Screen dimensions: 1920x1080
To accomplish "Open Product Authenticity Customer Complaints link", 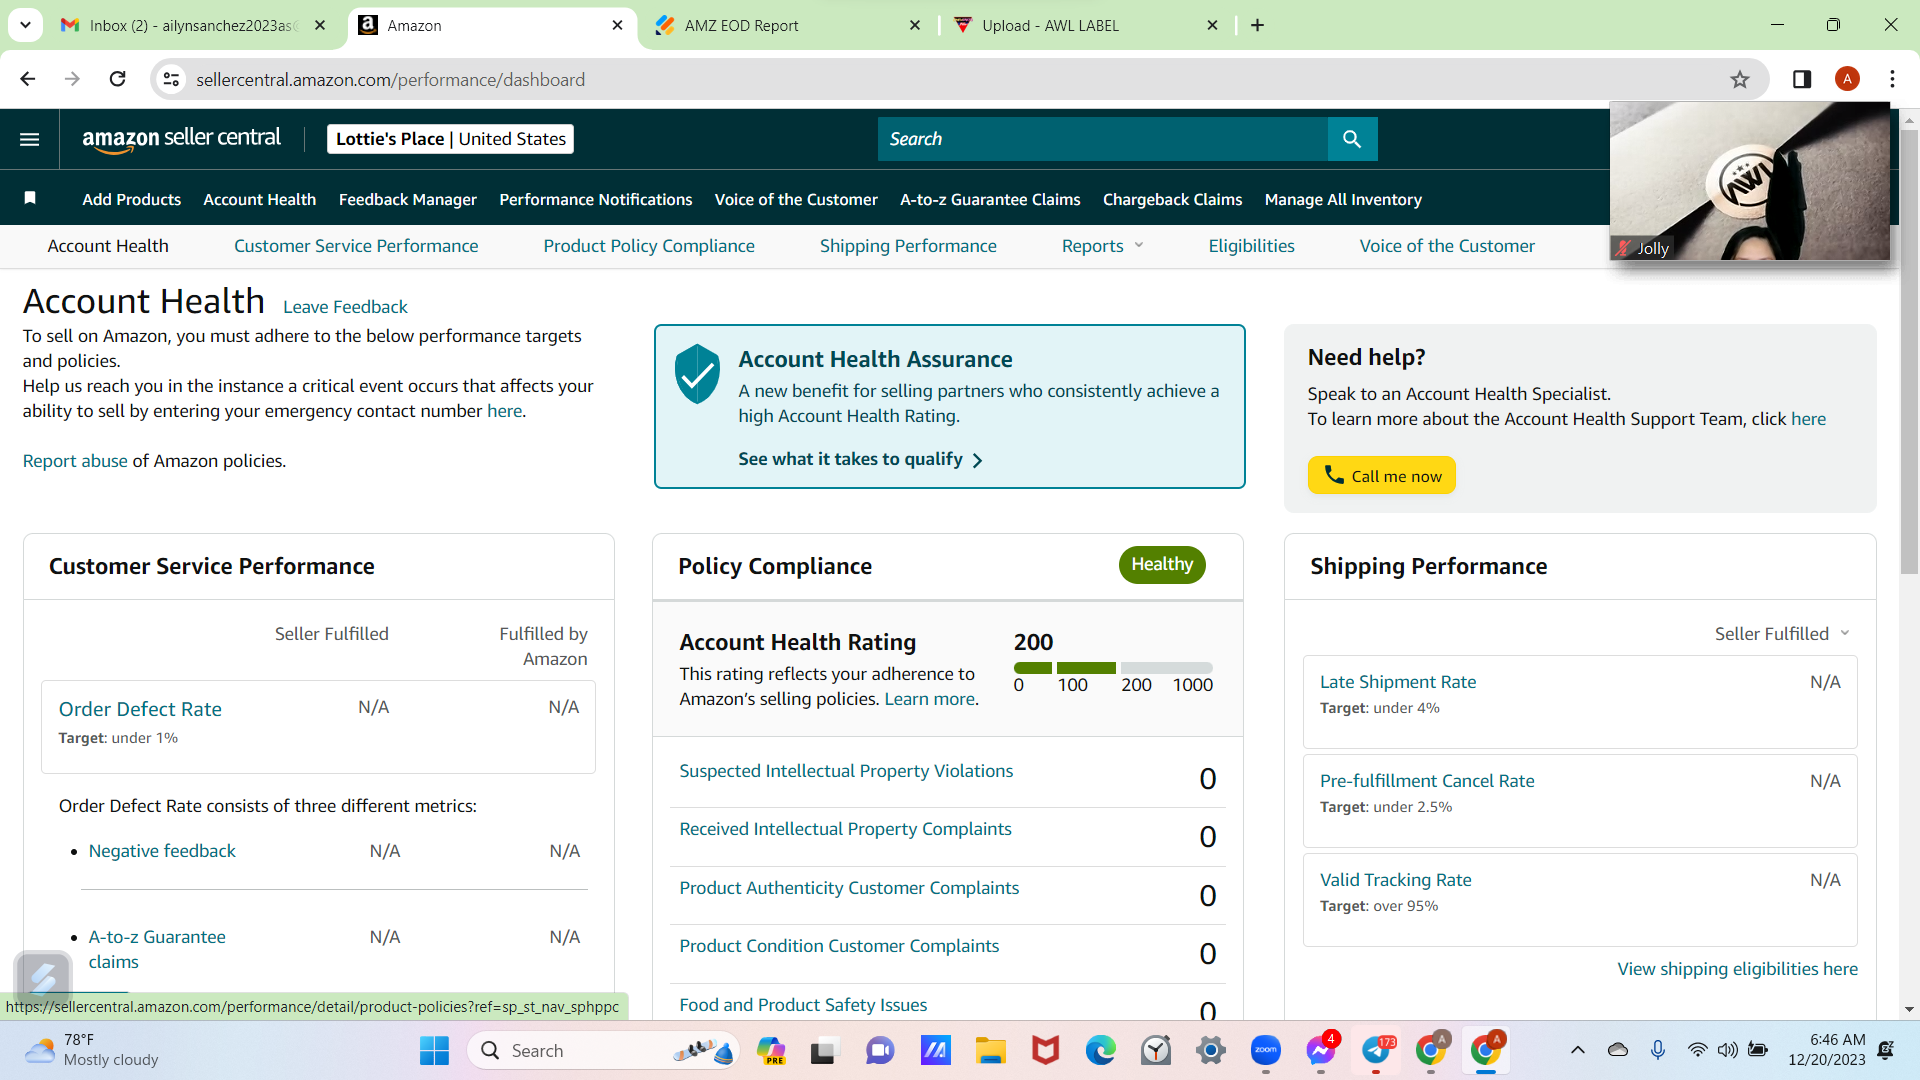I will point(849,888).
